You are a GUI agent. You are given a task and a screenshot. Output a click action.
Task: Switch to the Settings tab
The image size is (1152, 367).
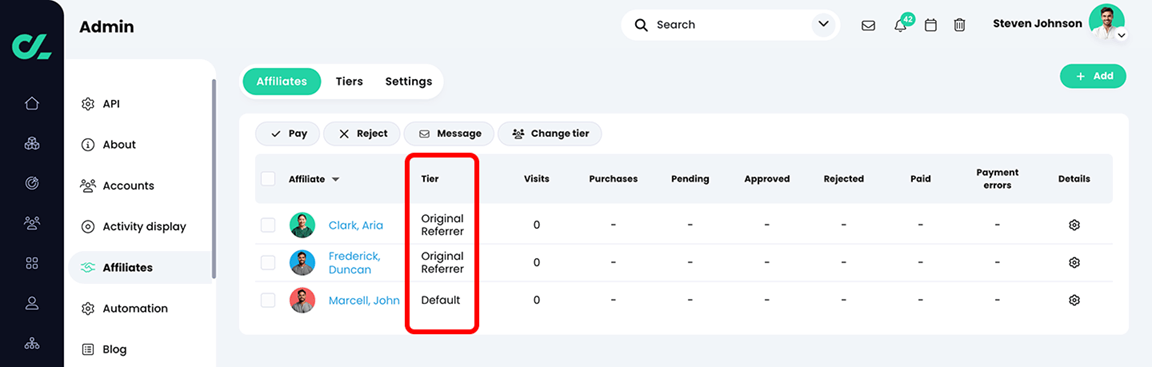click(x=408, y=81)
